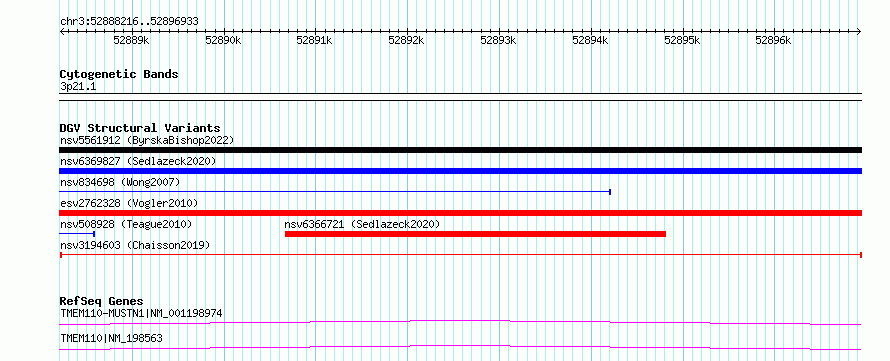Click the right arrowhead of the ruler
Screen dimensions: 890x361
(x=859, y=31)
